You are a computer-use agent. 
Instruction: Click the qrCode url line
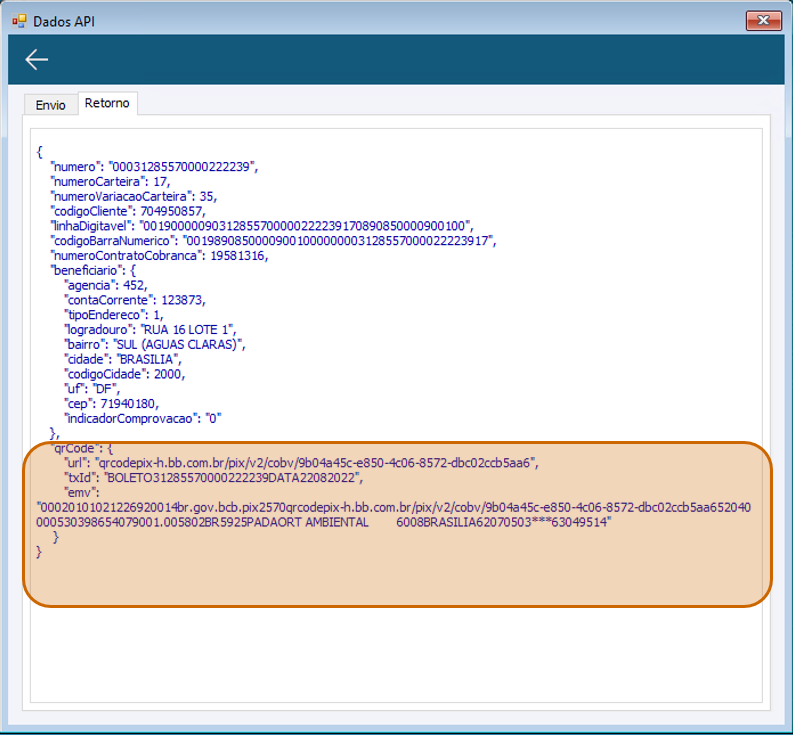[x=301, y=463]
